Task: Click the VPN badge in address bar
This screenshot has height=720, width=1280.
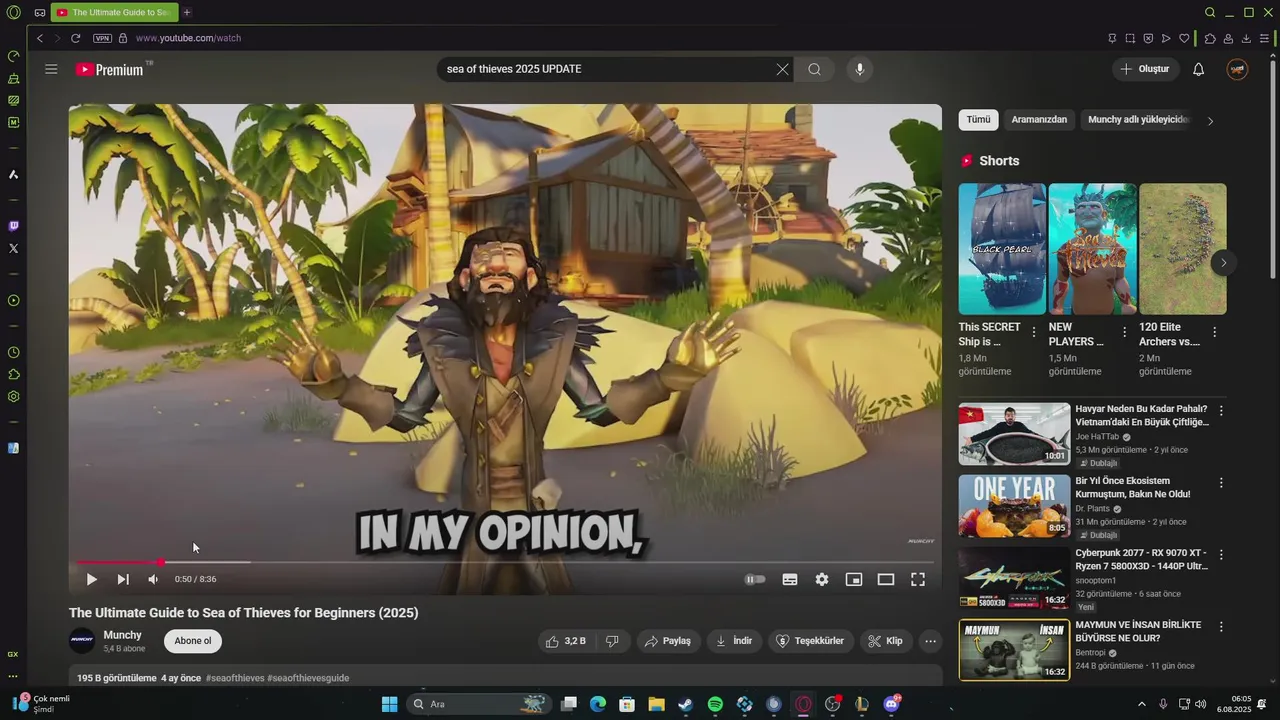Action: [102, 38]
